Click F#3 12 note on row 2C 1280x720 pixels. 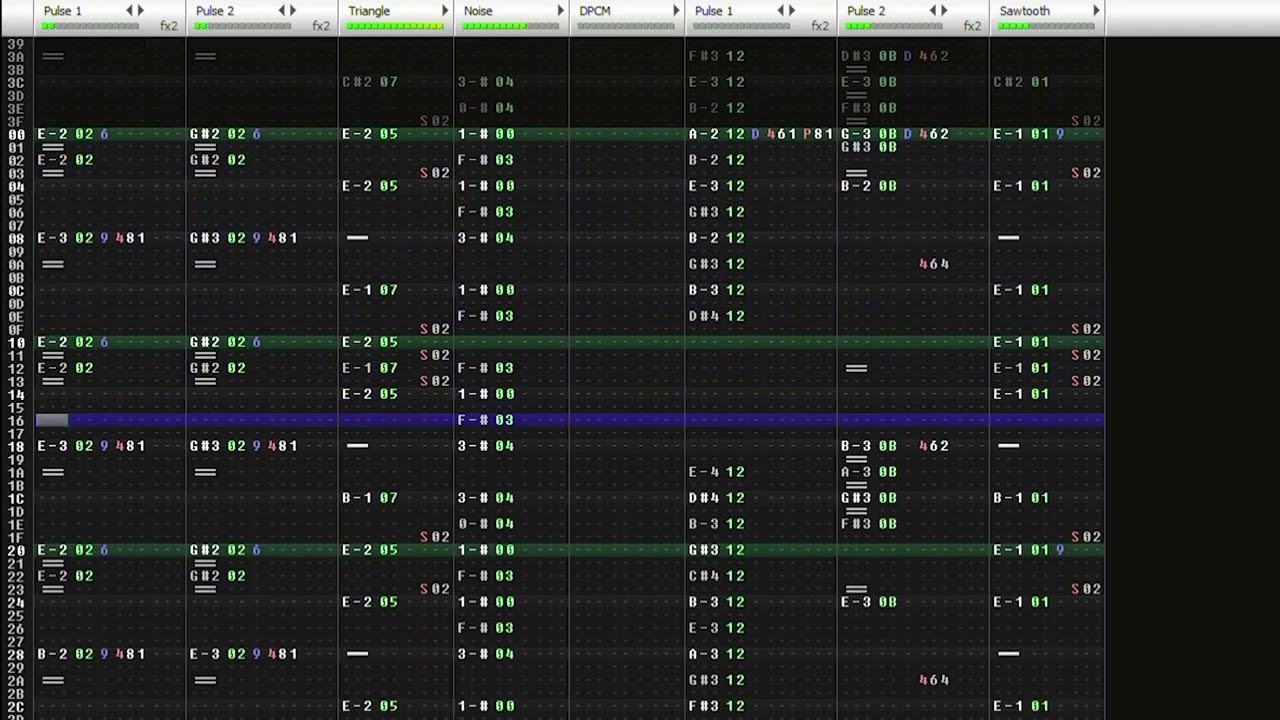tap(716, 706)
